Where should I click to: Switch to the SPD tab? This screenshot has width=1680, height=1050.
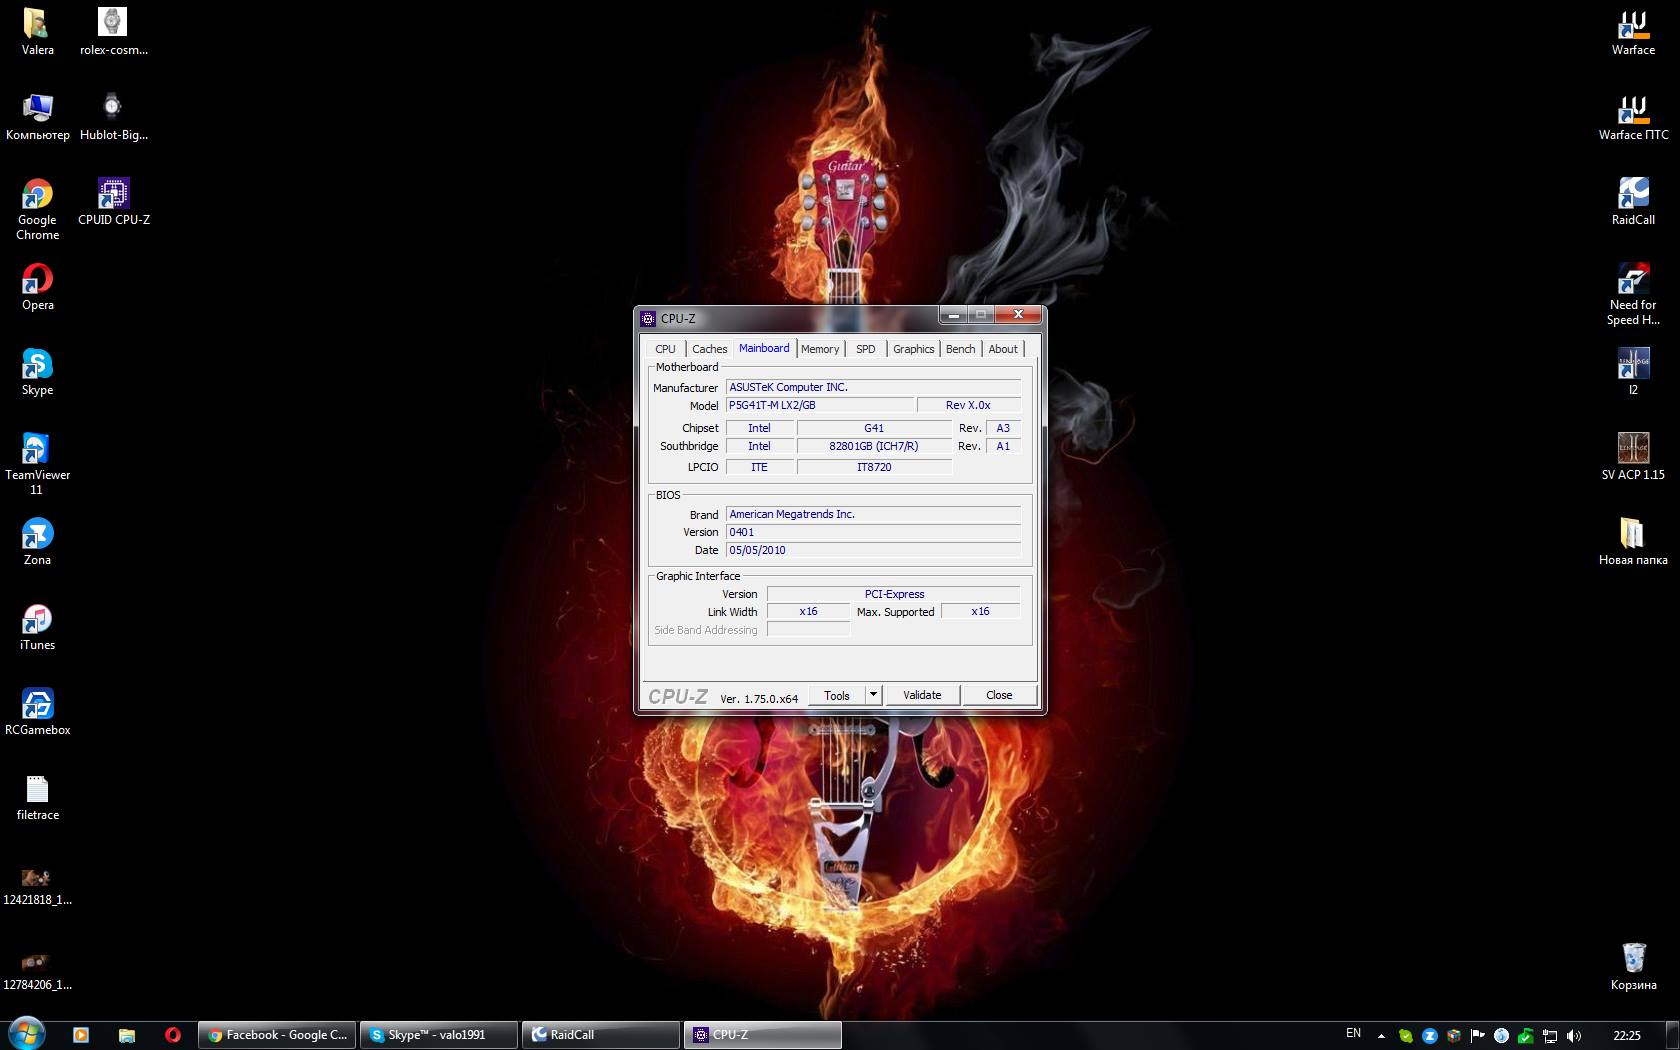pos(865,349)
